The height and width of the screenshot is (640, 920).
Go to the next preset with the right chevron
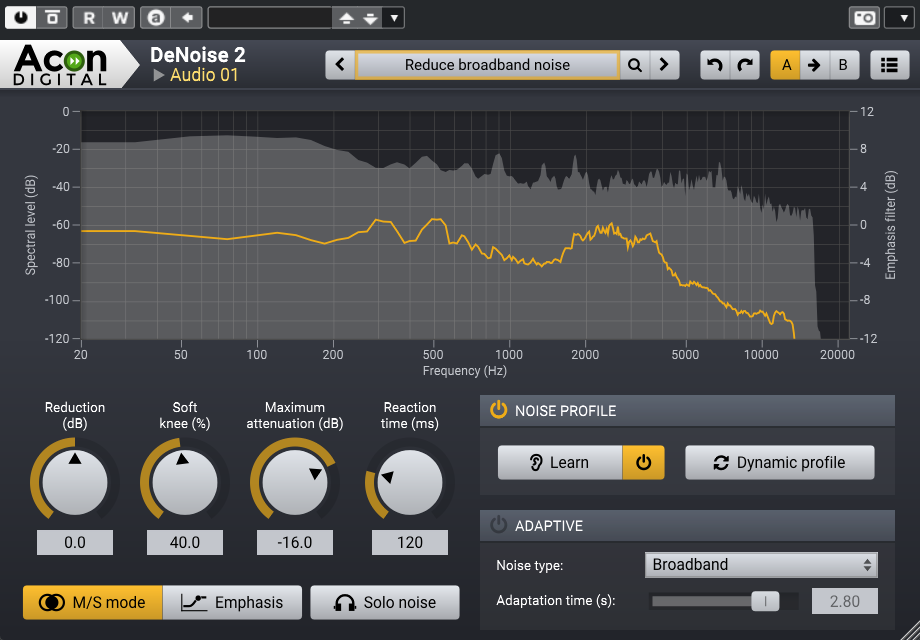[x=664, y=65]
